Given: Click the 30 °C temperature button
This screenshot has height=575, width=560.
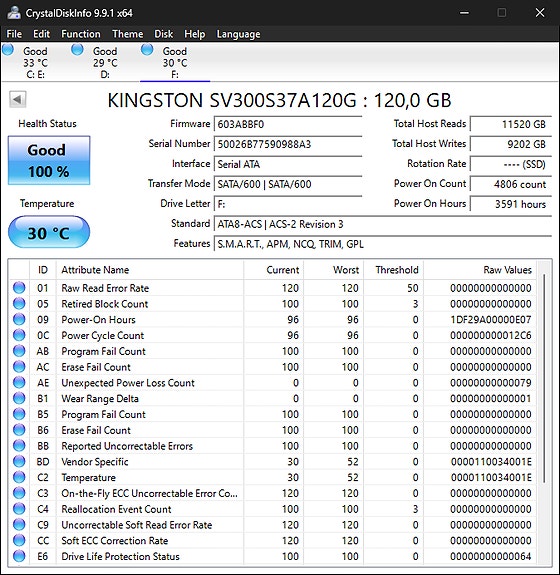Looking at the screenshot, I should tap(49, 232).
